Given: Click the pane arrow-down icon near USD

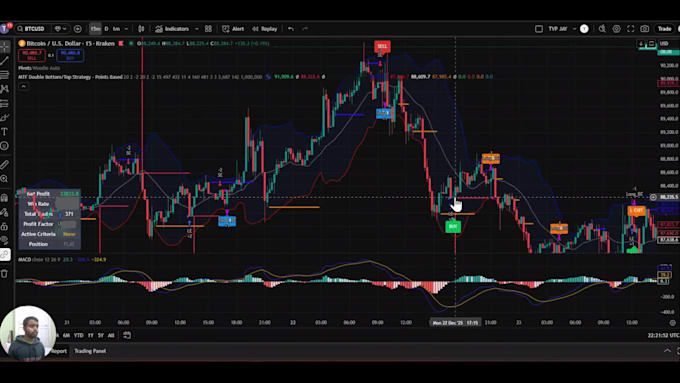Looking at the screenshot, I should pos(641,44).
